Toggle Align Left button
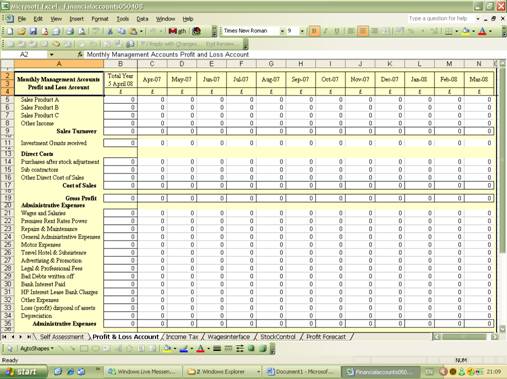This screenshot has width=507, height=379. coord(351,31)
